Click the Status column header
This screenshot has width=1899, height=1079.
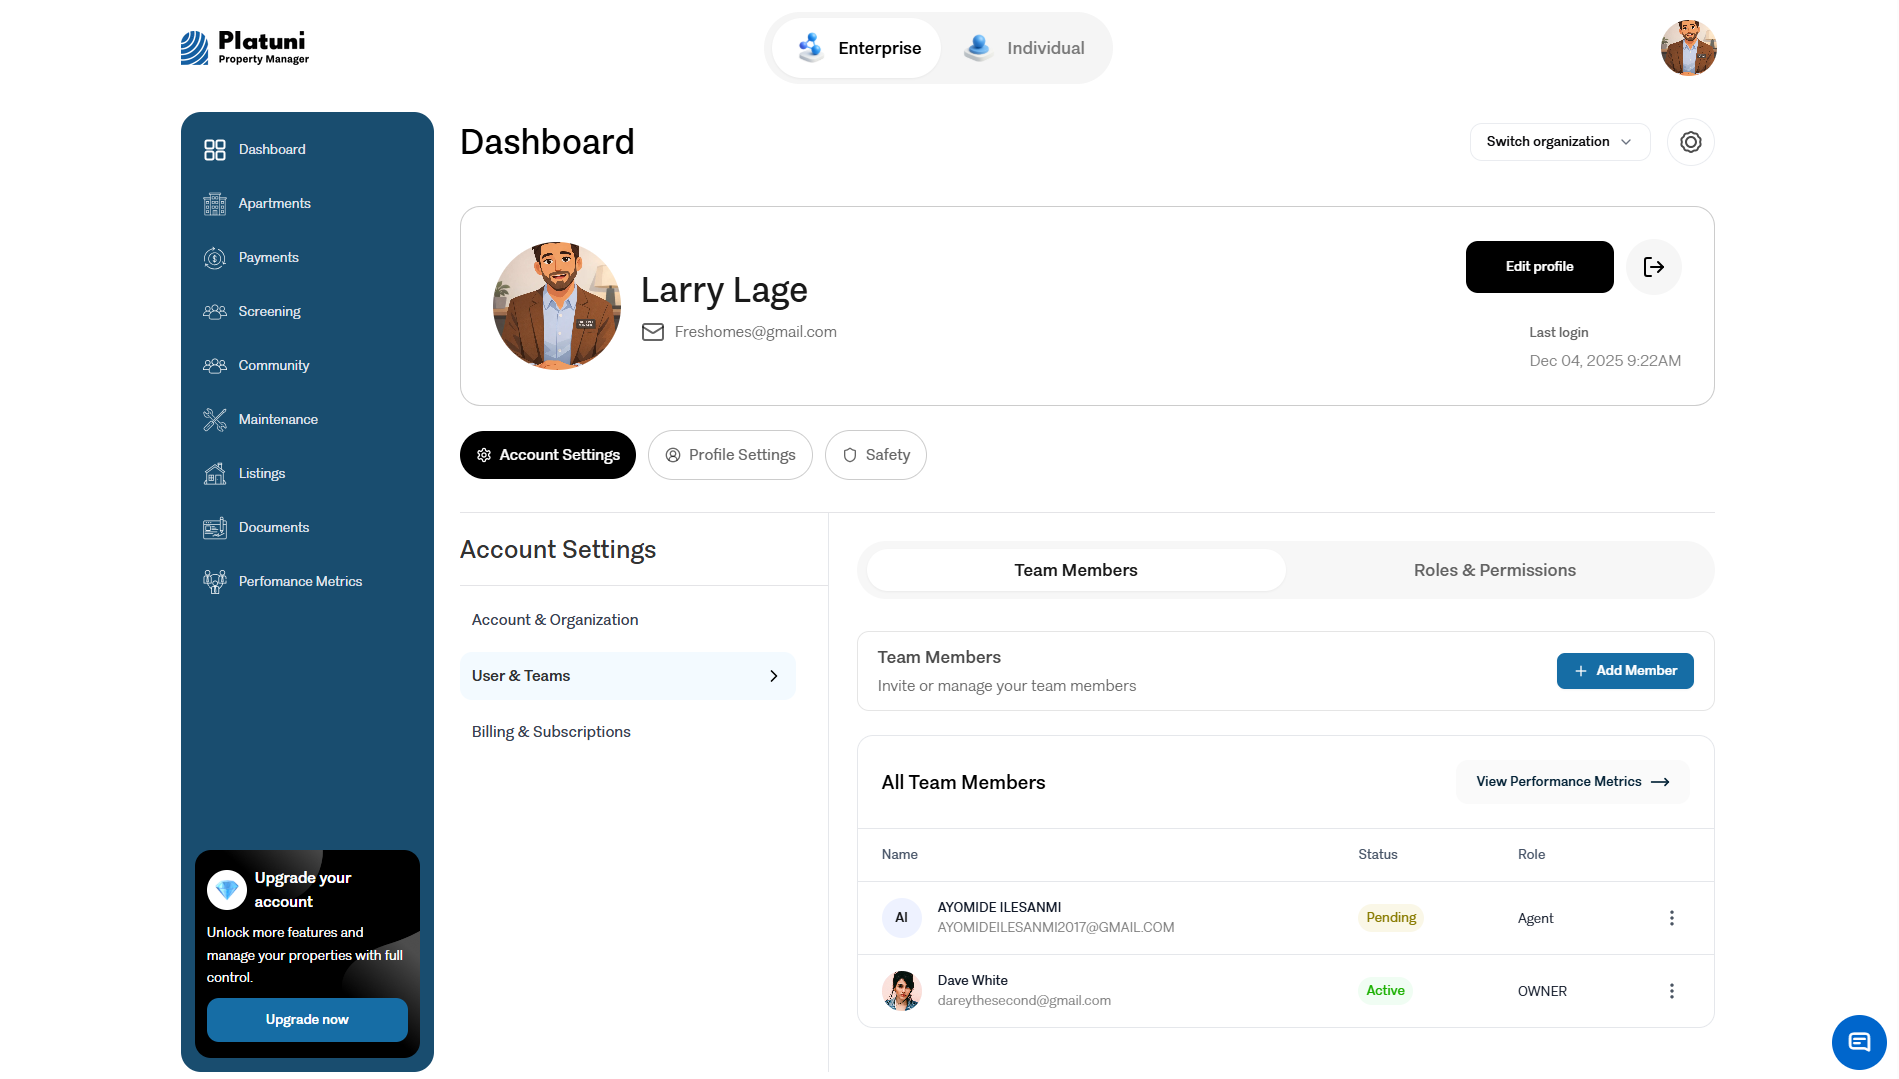[1378, 855]
